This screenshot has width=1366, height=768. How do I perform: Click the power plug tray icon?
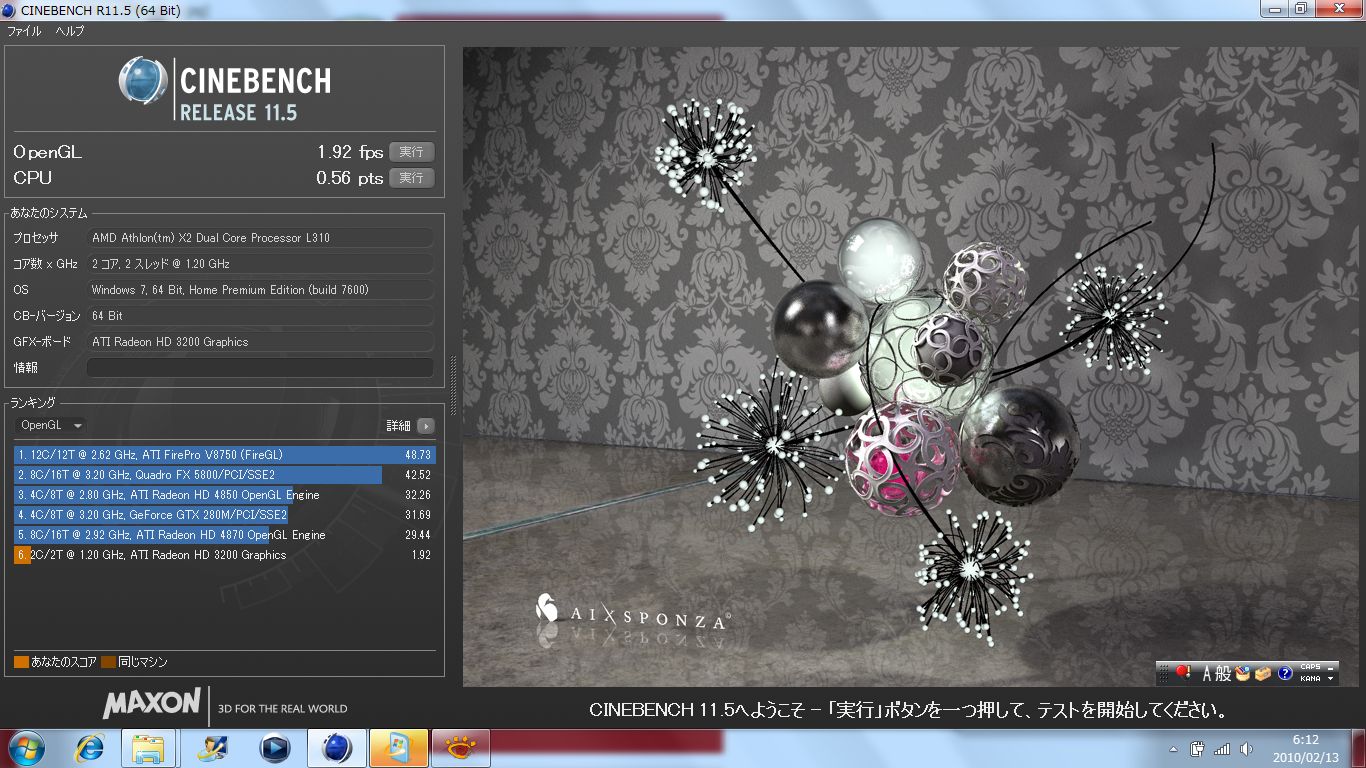coord(1197,748)
